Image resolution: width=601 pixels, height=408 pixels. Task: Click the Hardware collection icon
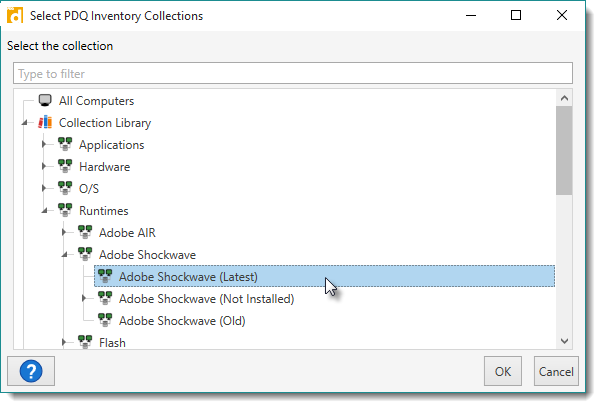pos(65,167)
